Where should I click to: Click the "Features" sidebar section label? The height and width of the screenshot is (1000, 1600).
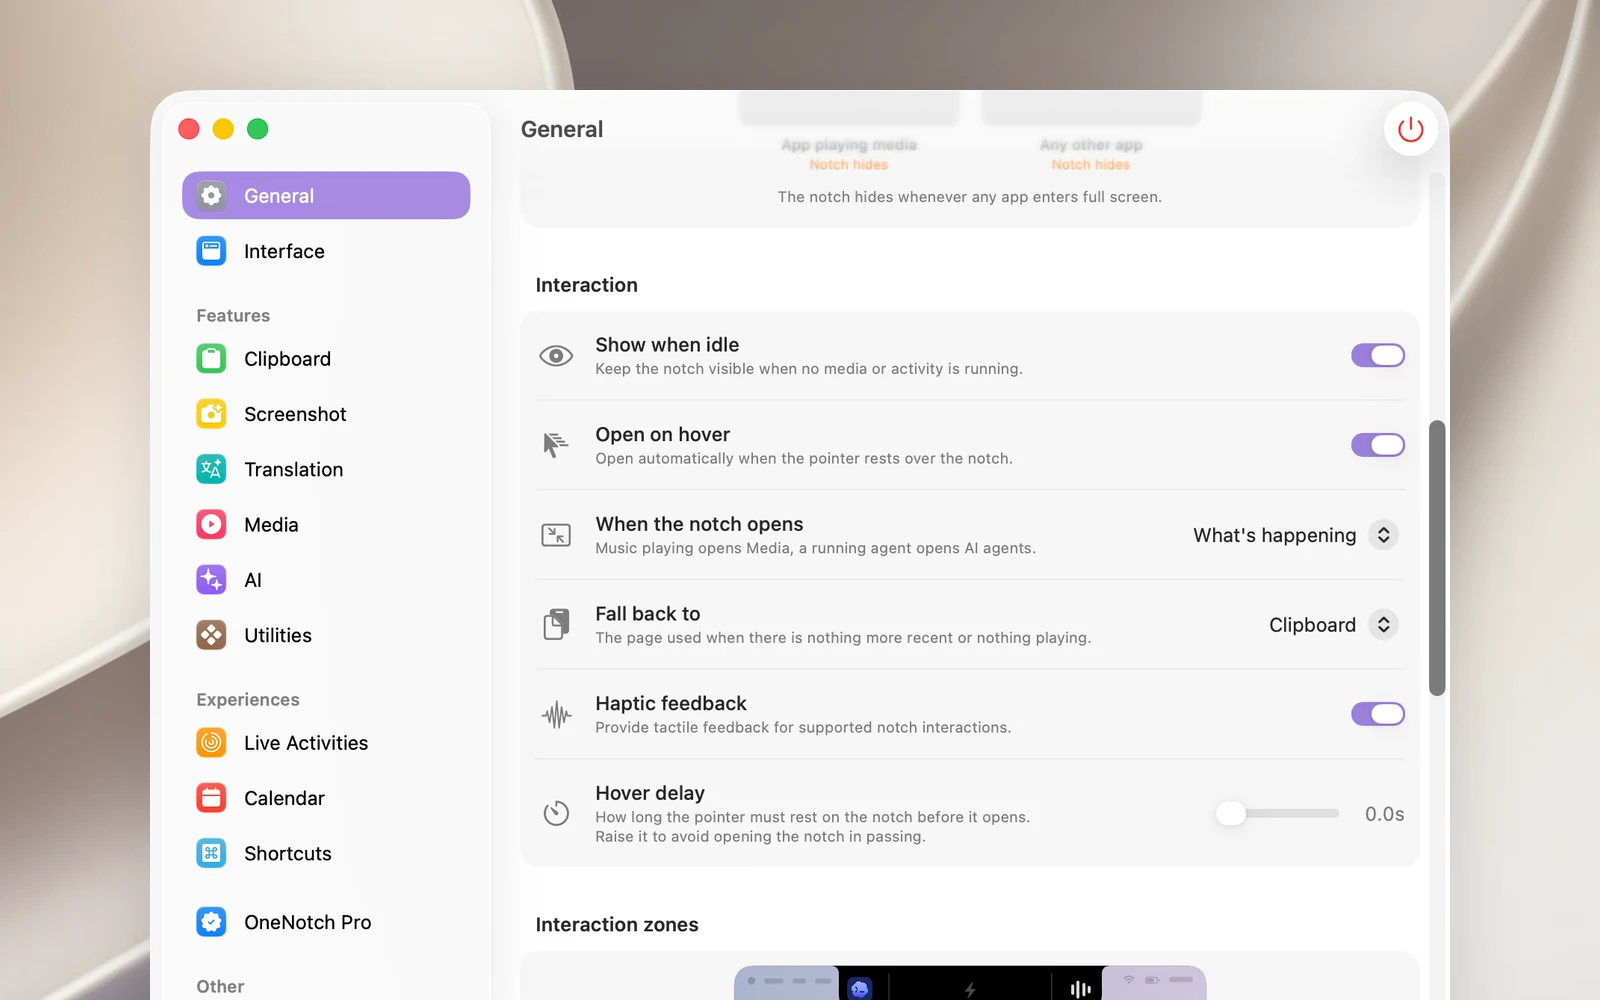[233, 316]
